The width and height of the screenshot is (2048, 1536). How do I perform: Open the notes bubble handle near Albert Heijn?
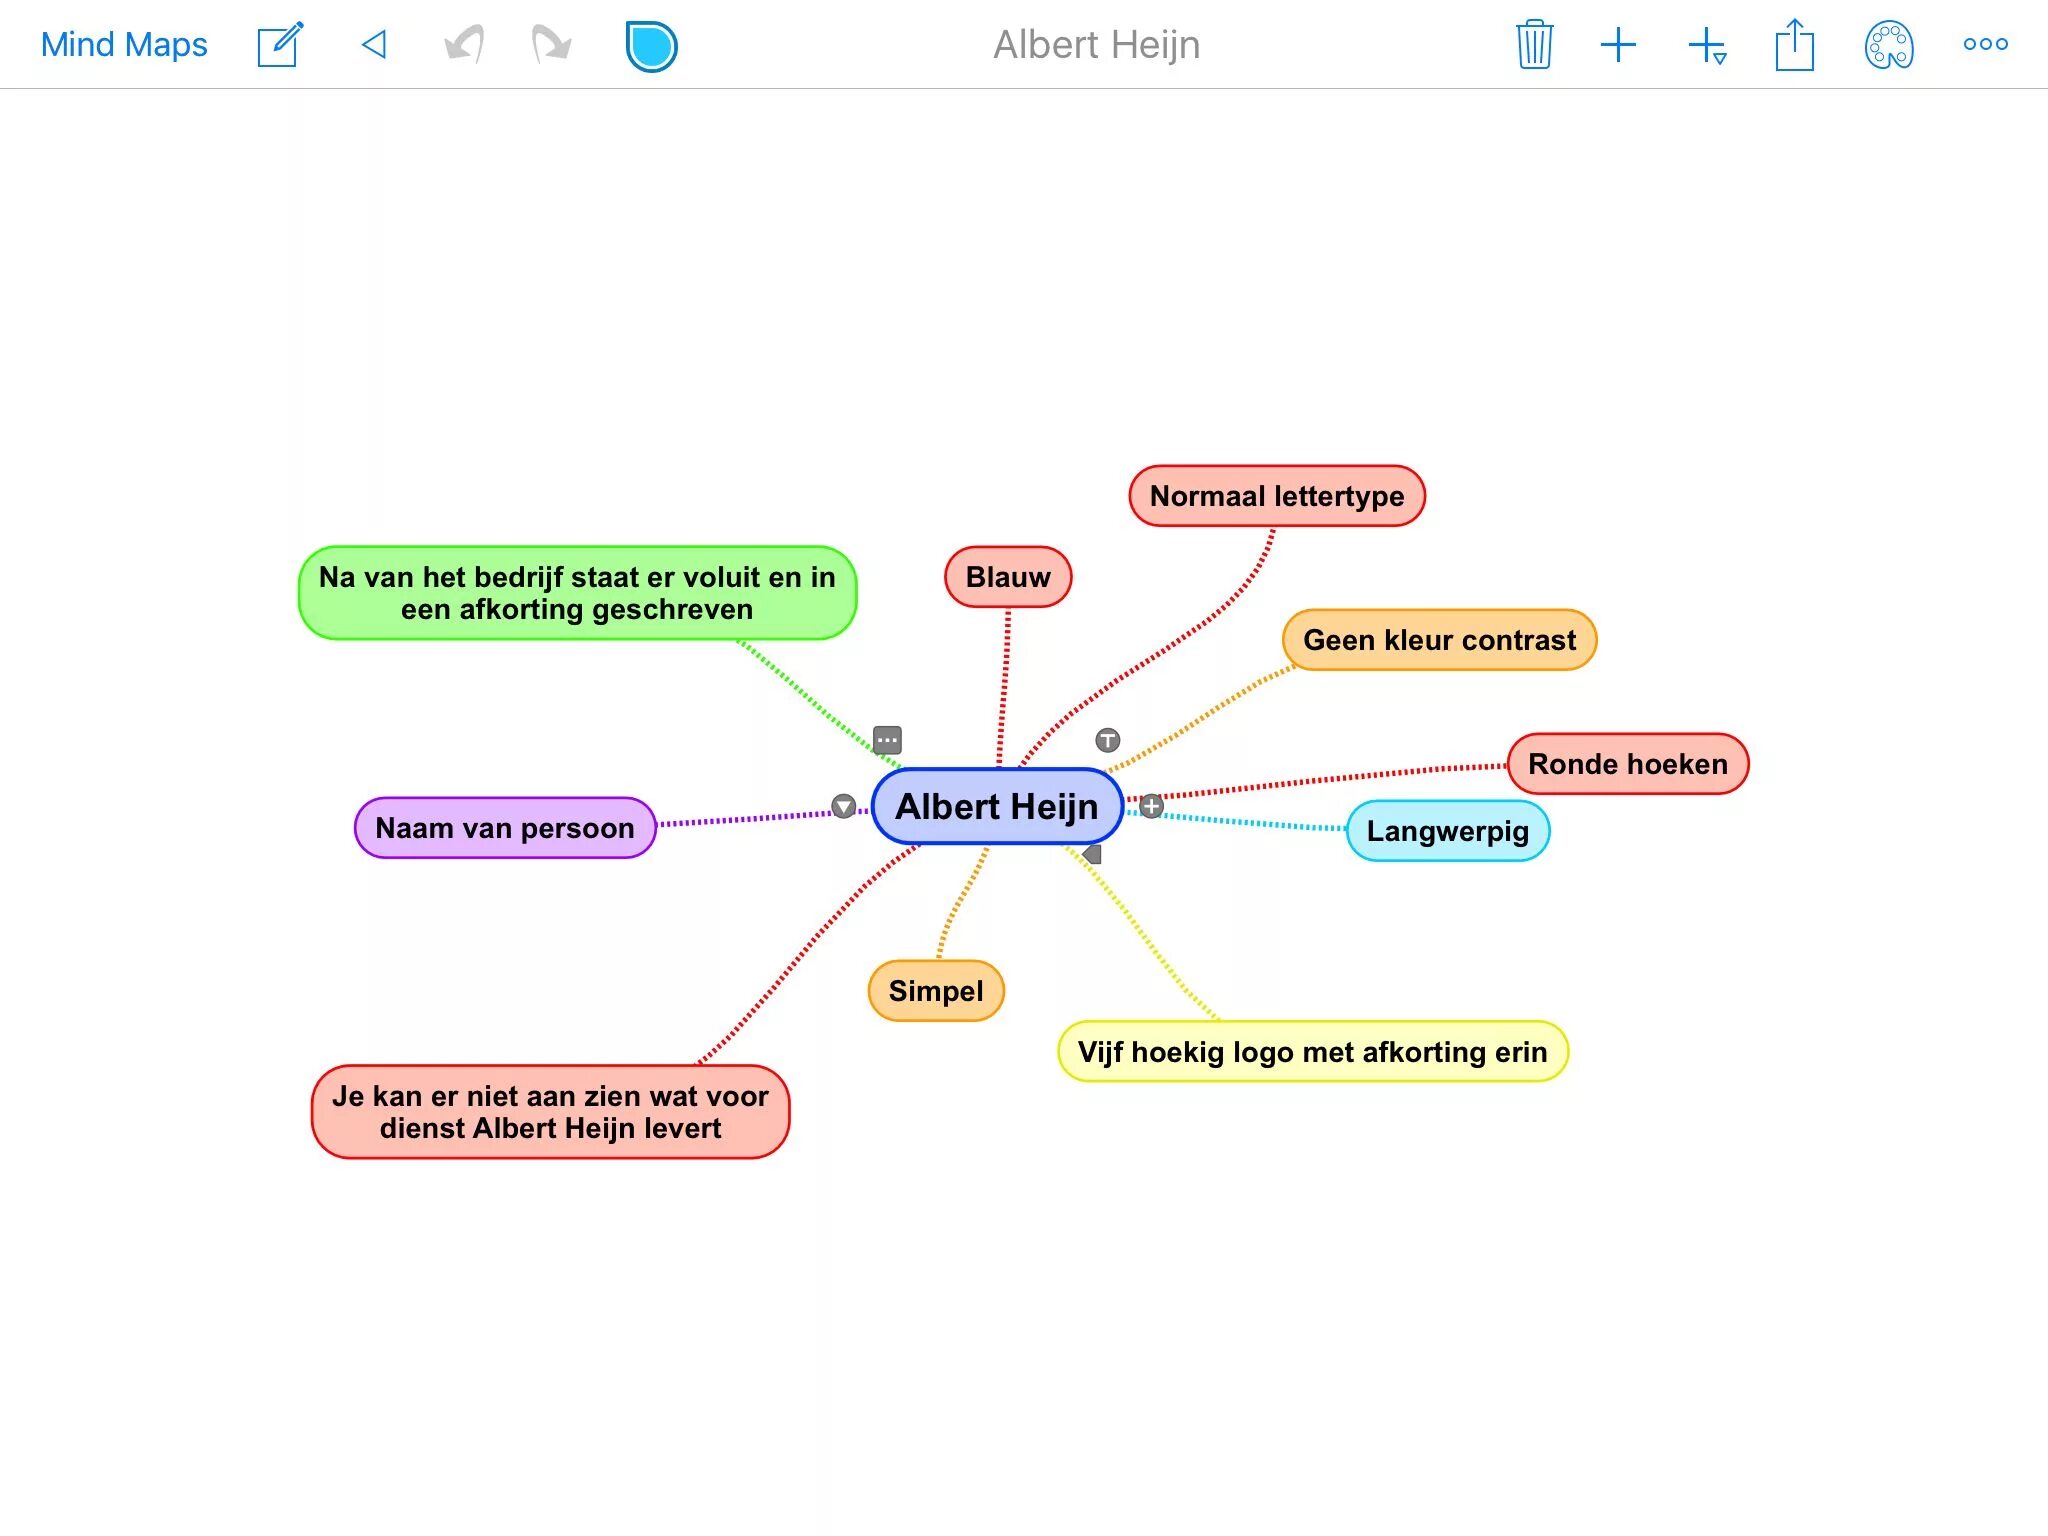point(887,740)
